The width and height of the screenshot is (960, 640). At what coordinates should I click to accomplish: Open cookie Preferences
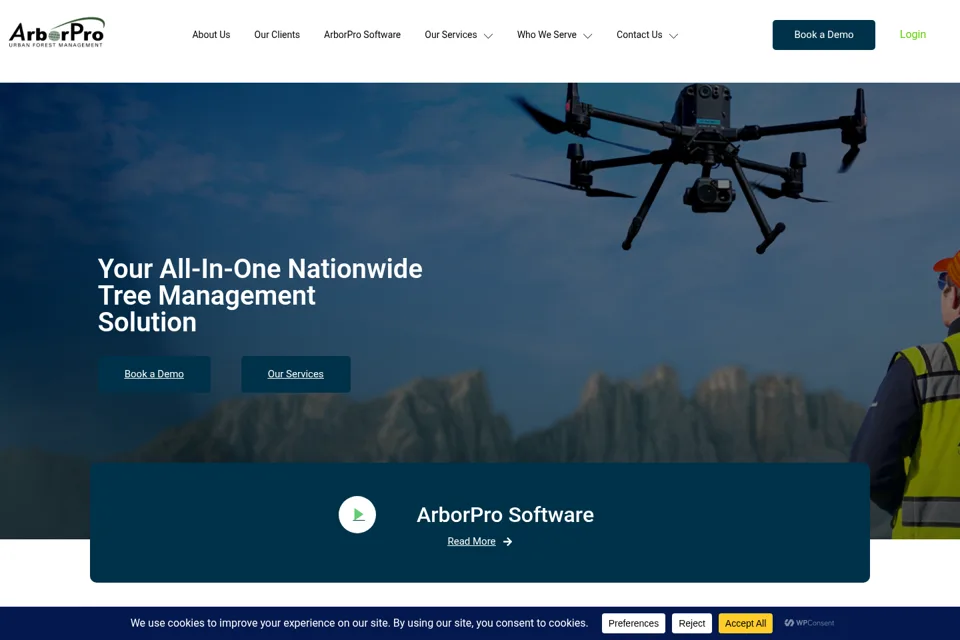(x=634, y=623)
